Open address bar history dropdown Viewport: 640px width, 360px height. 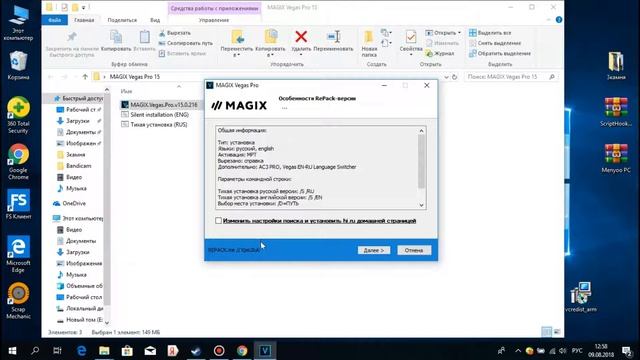[x=446, y=77]
